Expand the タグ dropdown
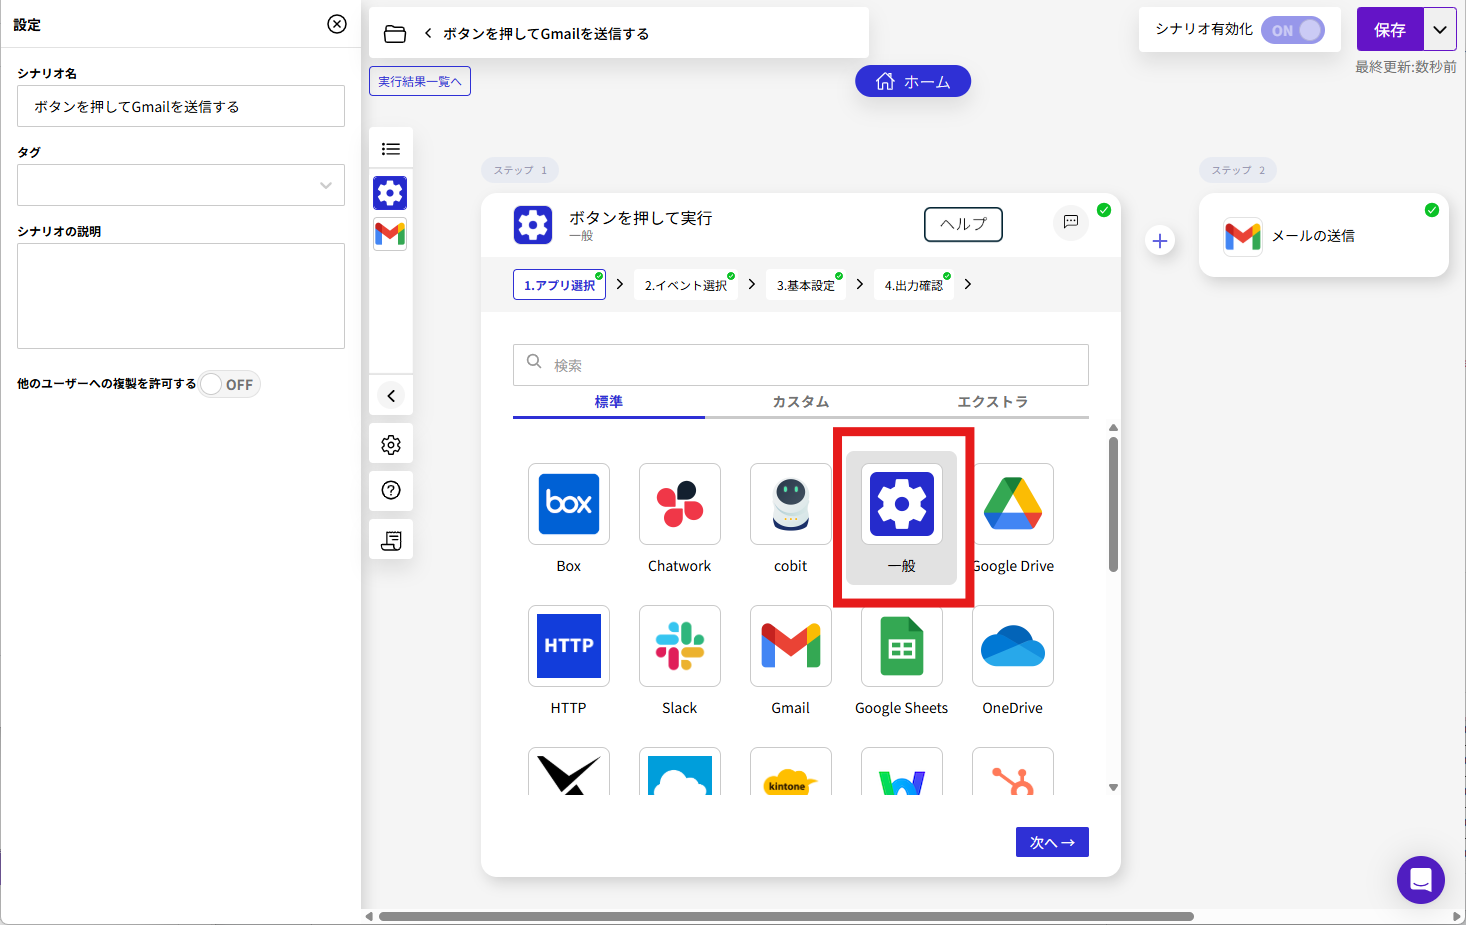1466x925 pixels. [181, 185]
